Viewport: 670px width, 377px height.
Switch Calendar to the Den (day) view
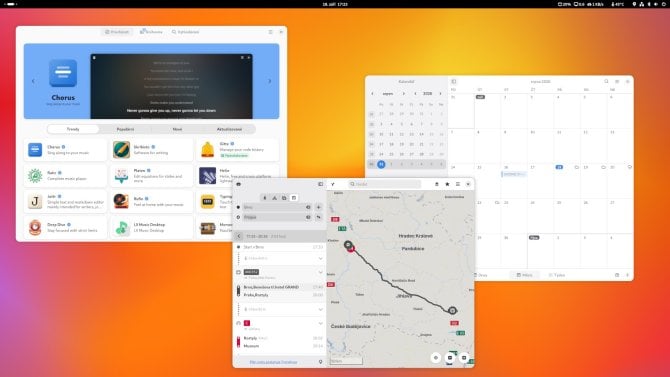point(481,275)
